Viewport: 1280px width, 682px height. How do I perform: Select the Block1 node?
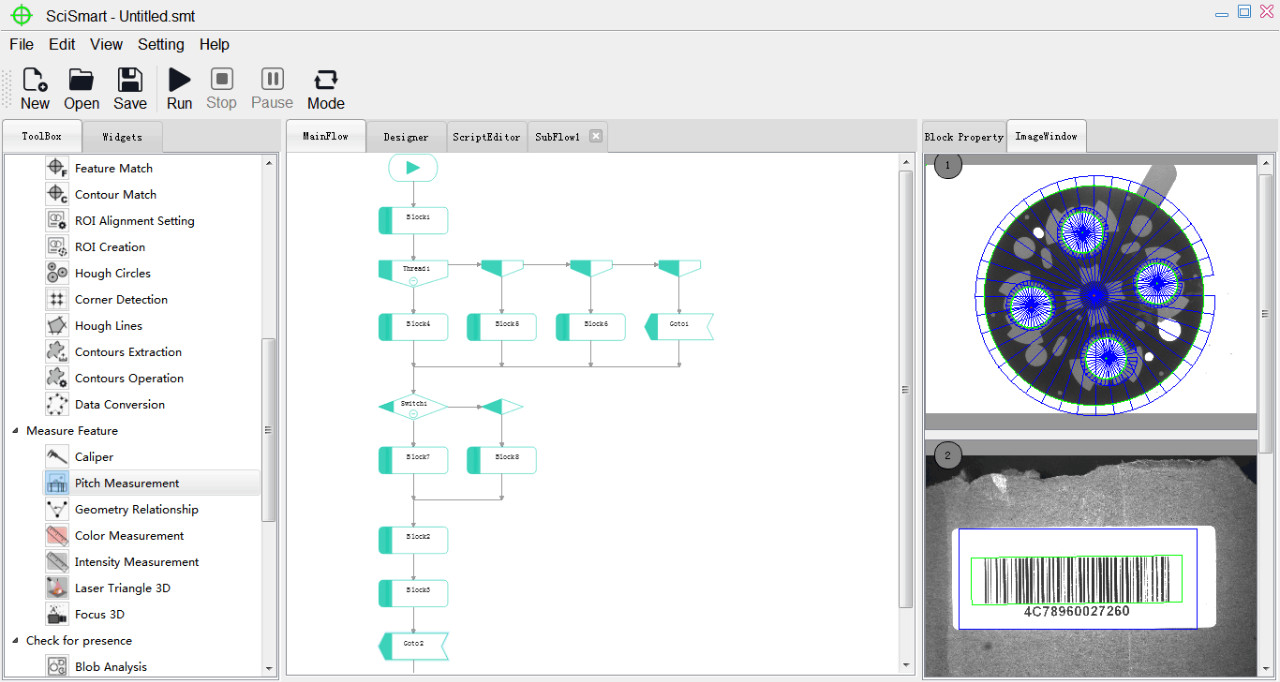point(413,220)
